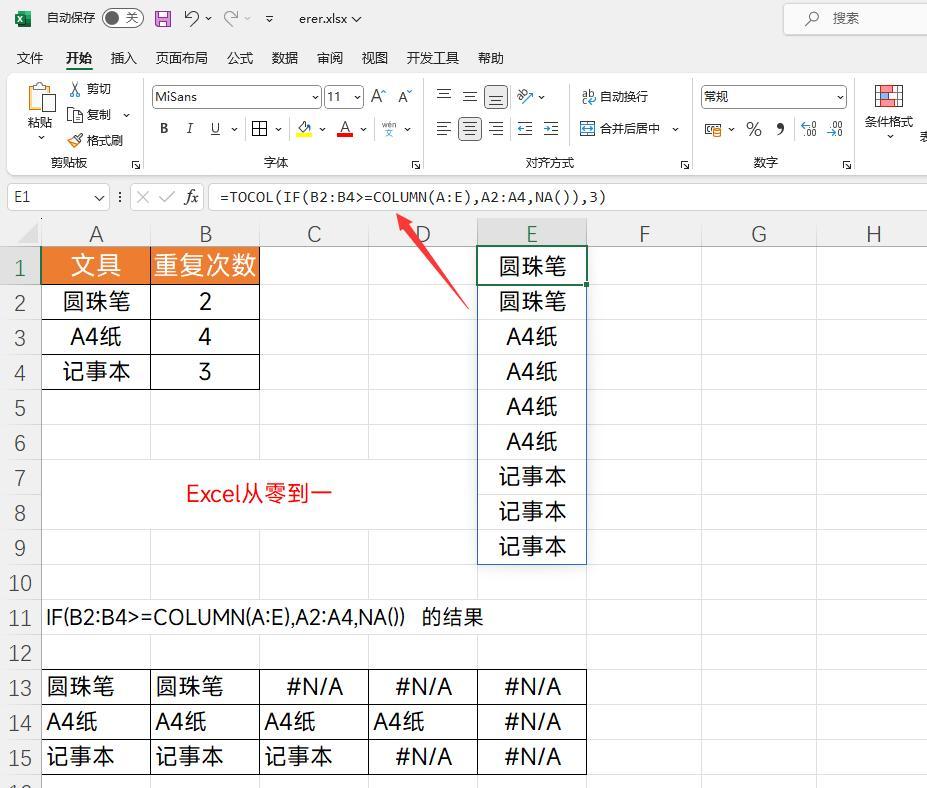Click 复制 copy button
The height and width of the screenshot is (788, 927).
pyautogui.click(x=89, y=115)
